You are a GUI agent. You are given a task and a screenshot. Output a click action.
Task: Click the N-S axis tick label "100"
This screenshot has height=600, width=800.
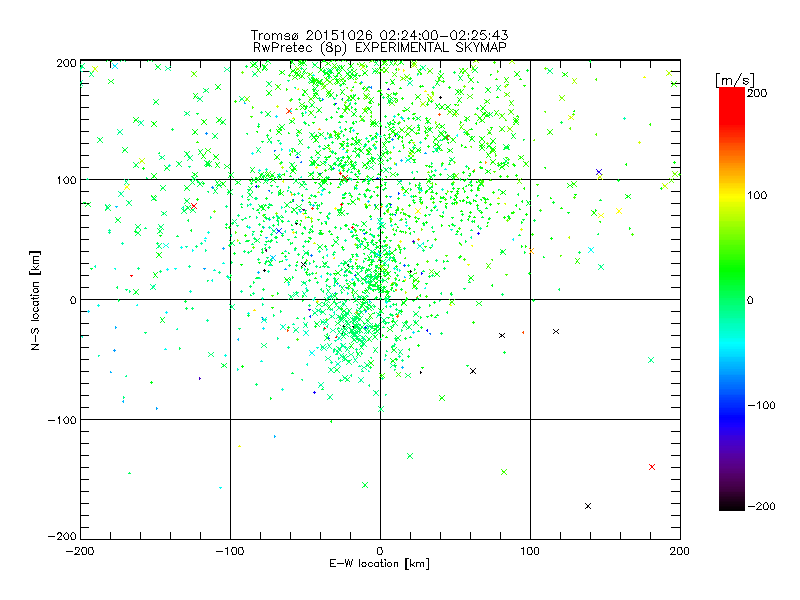click(x=66, y=180)
